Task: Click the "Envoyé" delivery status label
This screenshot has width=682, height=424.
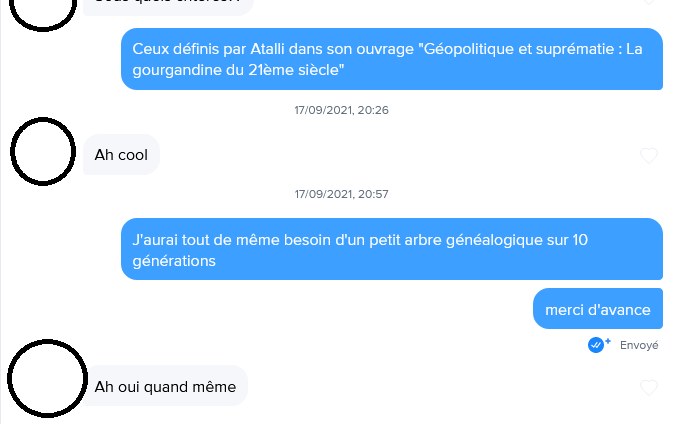Action: (x=639, y=345)
